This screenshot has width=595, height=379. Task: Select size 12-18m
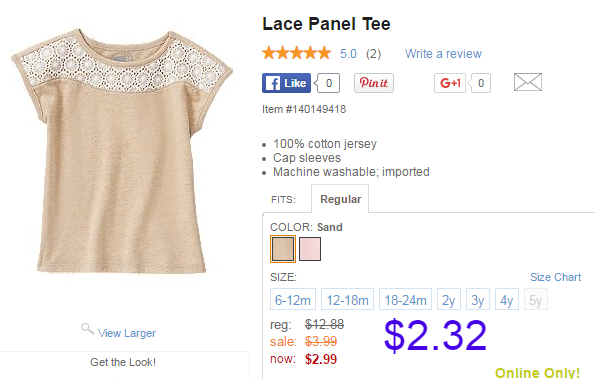347,299
